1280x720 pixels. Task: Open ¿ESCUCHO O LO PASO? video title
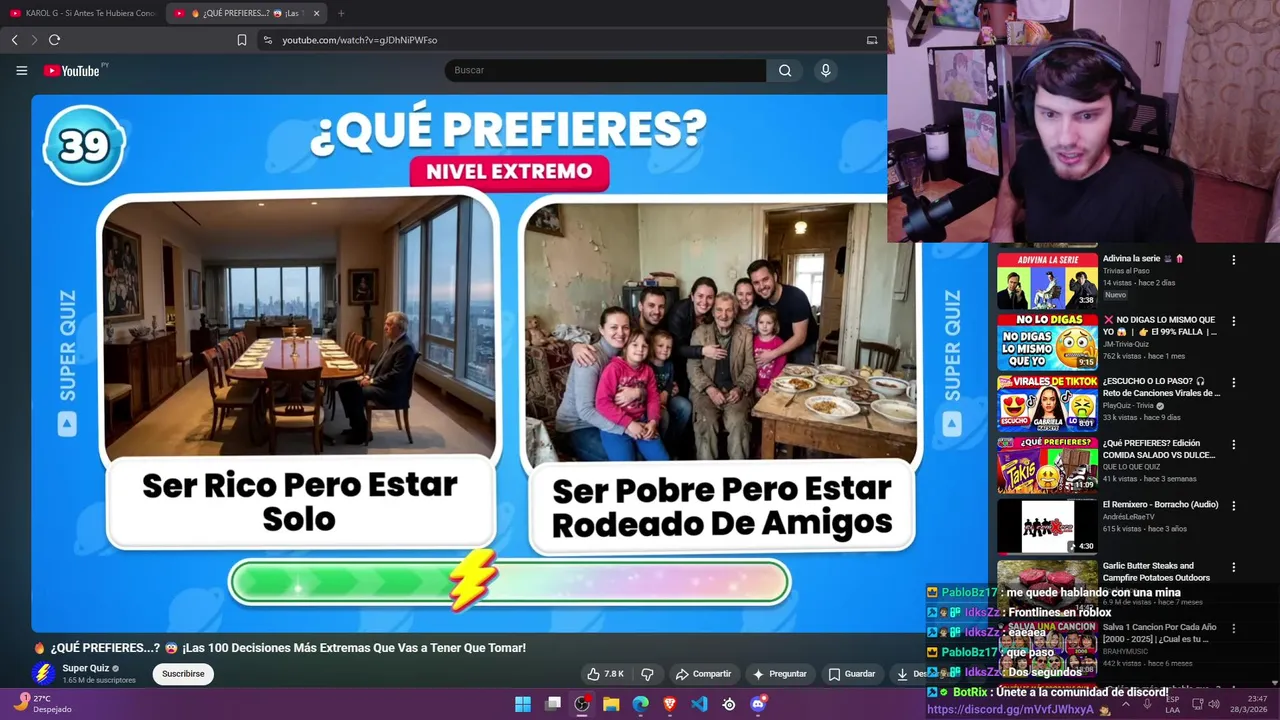pos(1161,387)
